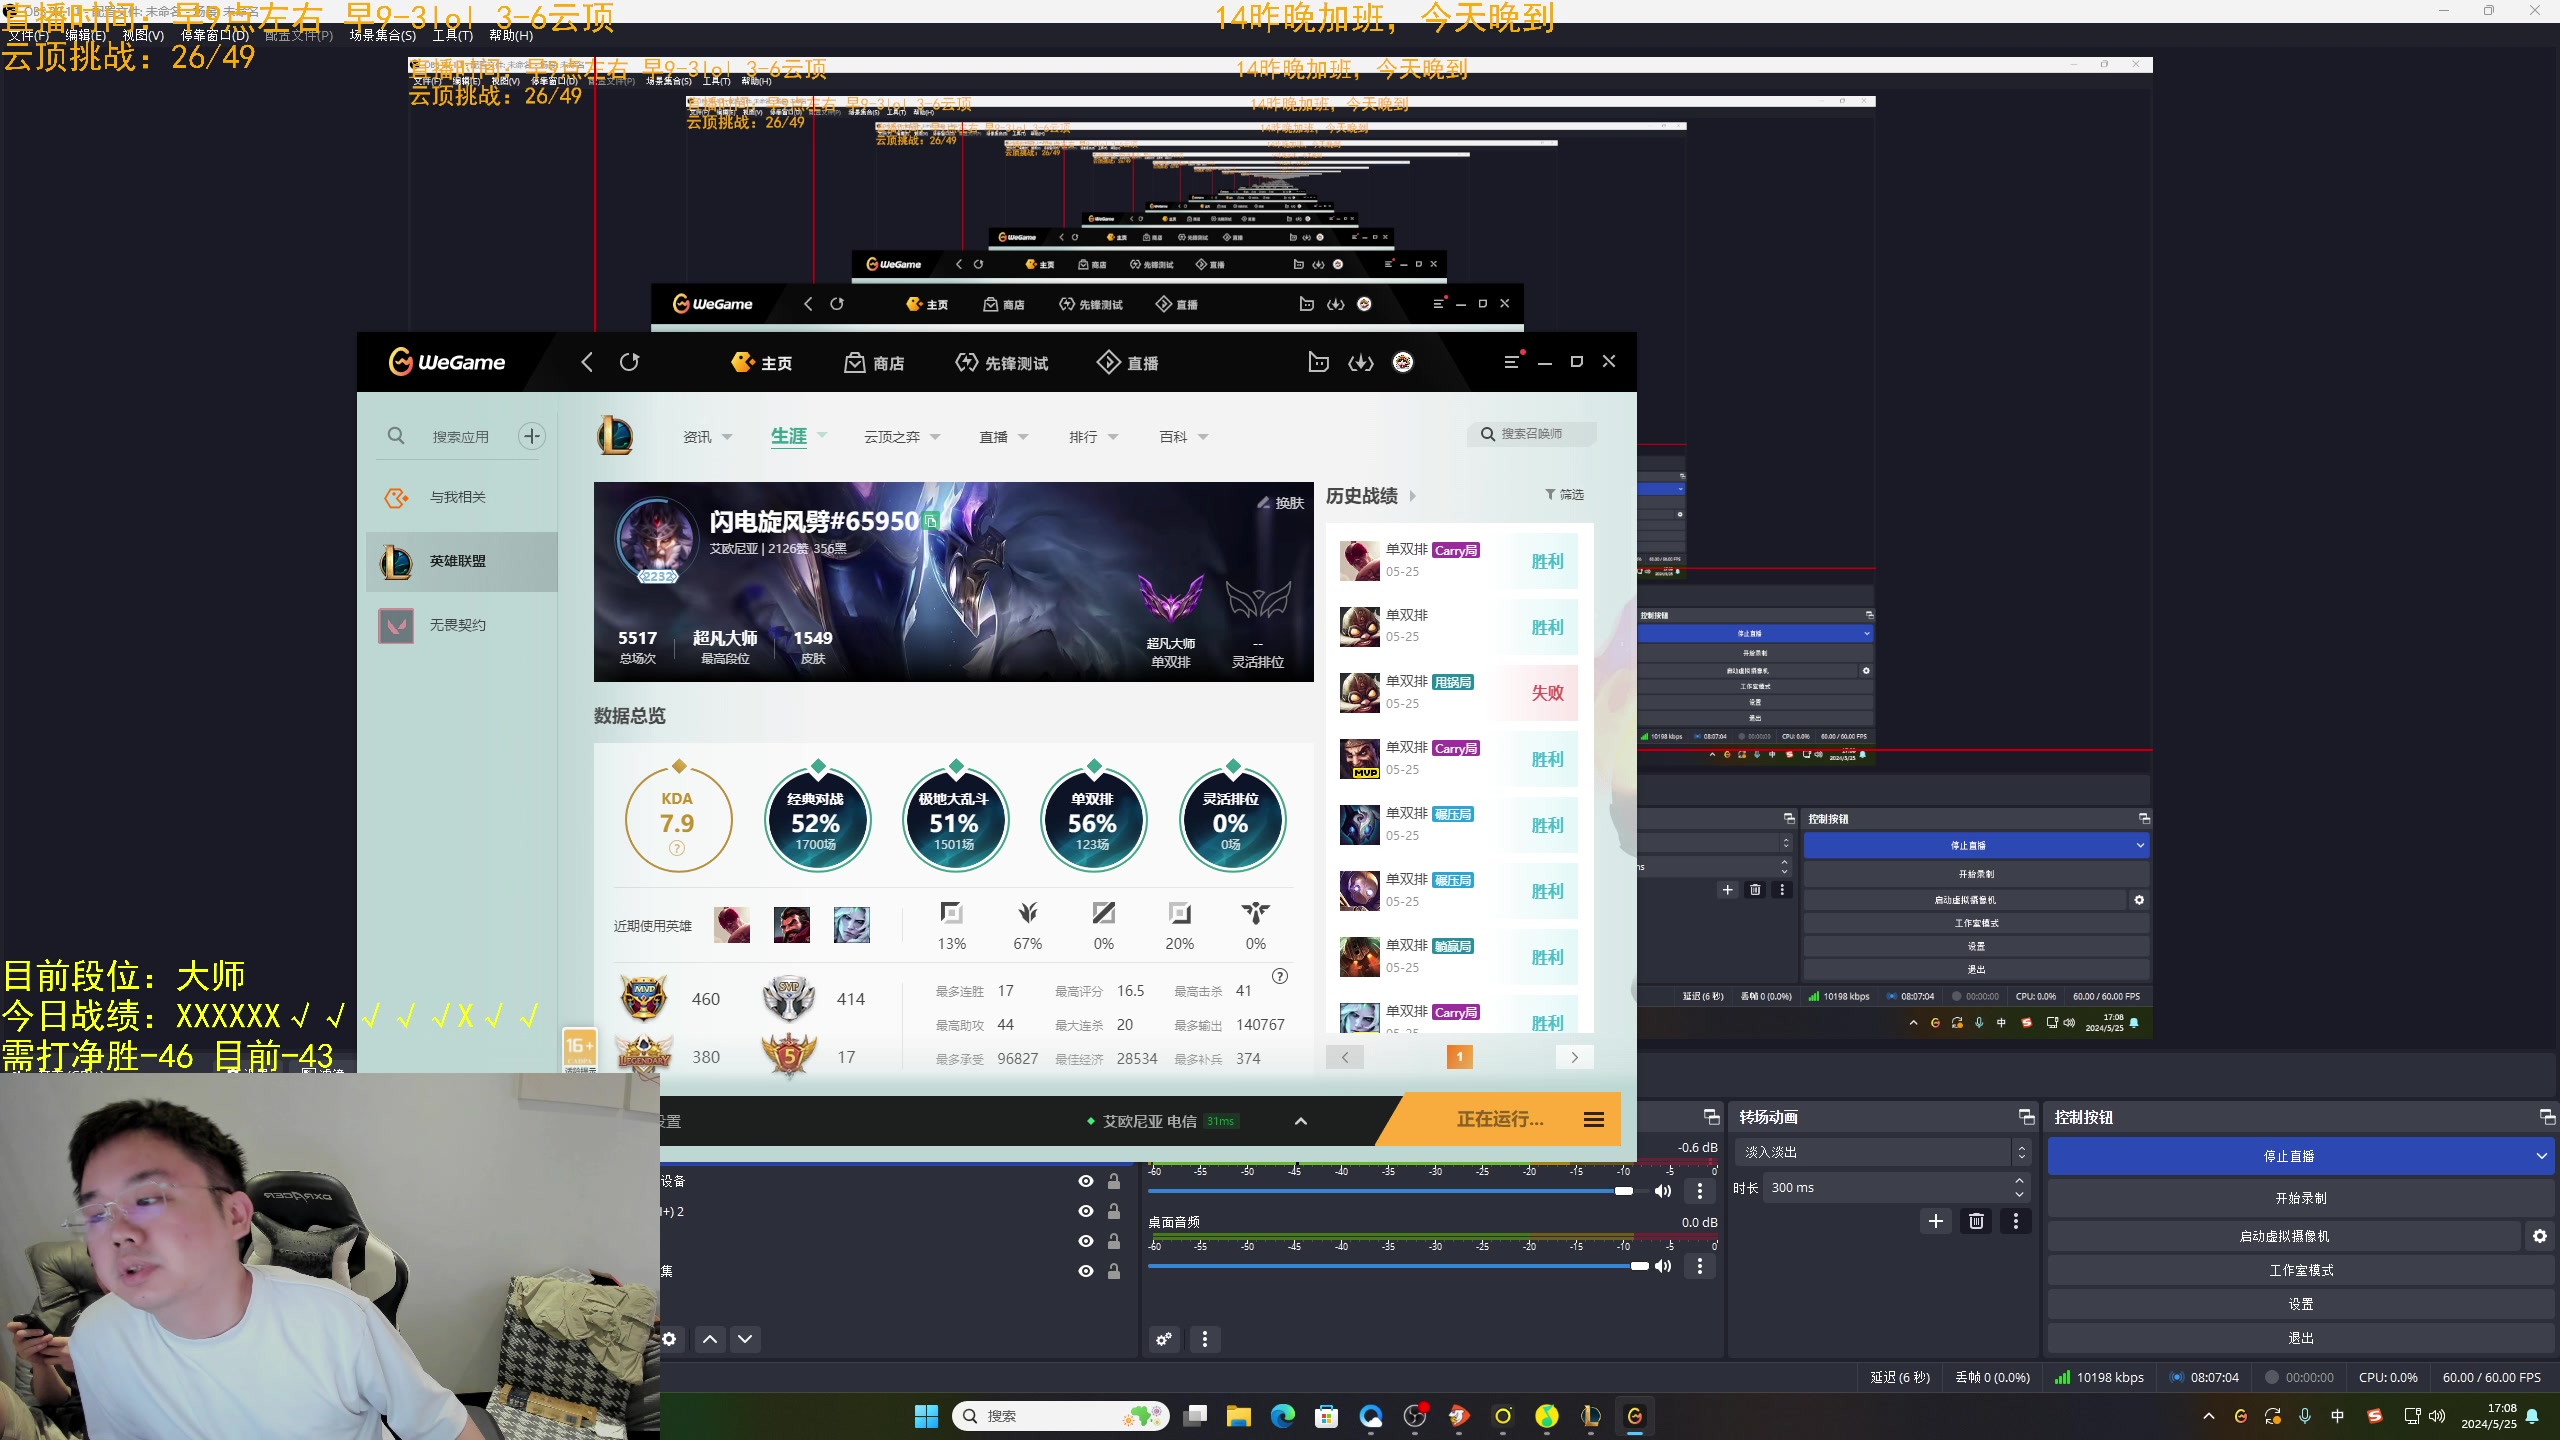This screenshot has height=1440, width=2560.
Task: Click the stats help icon near 最高击杀
Action: 1280,976
